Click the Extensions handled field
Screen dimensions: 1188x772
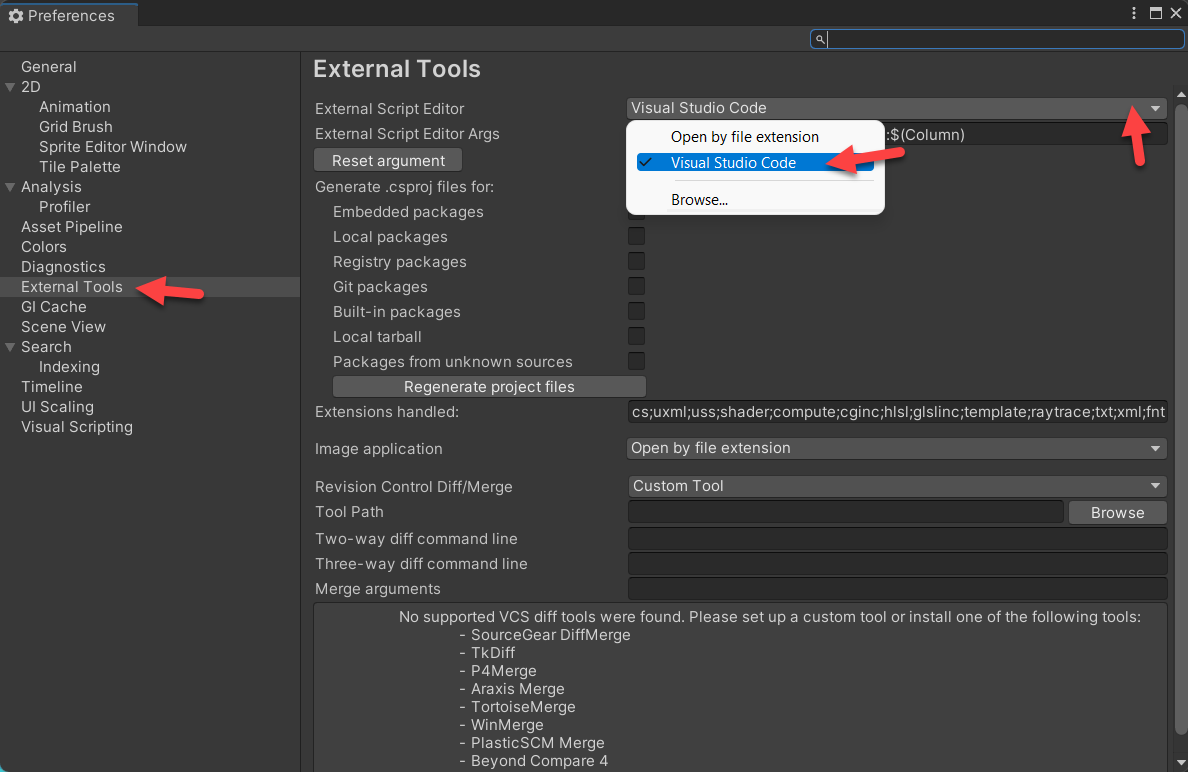click(x=897, y=412)
